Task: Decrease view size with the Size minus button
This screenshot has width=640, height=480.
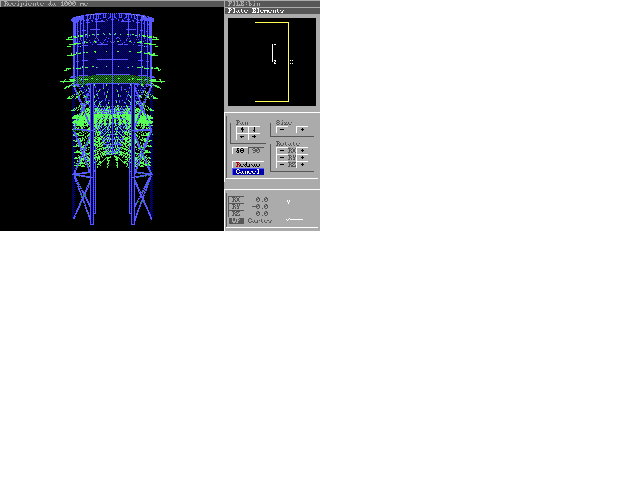Action: coord(282,129)
